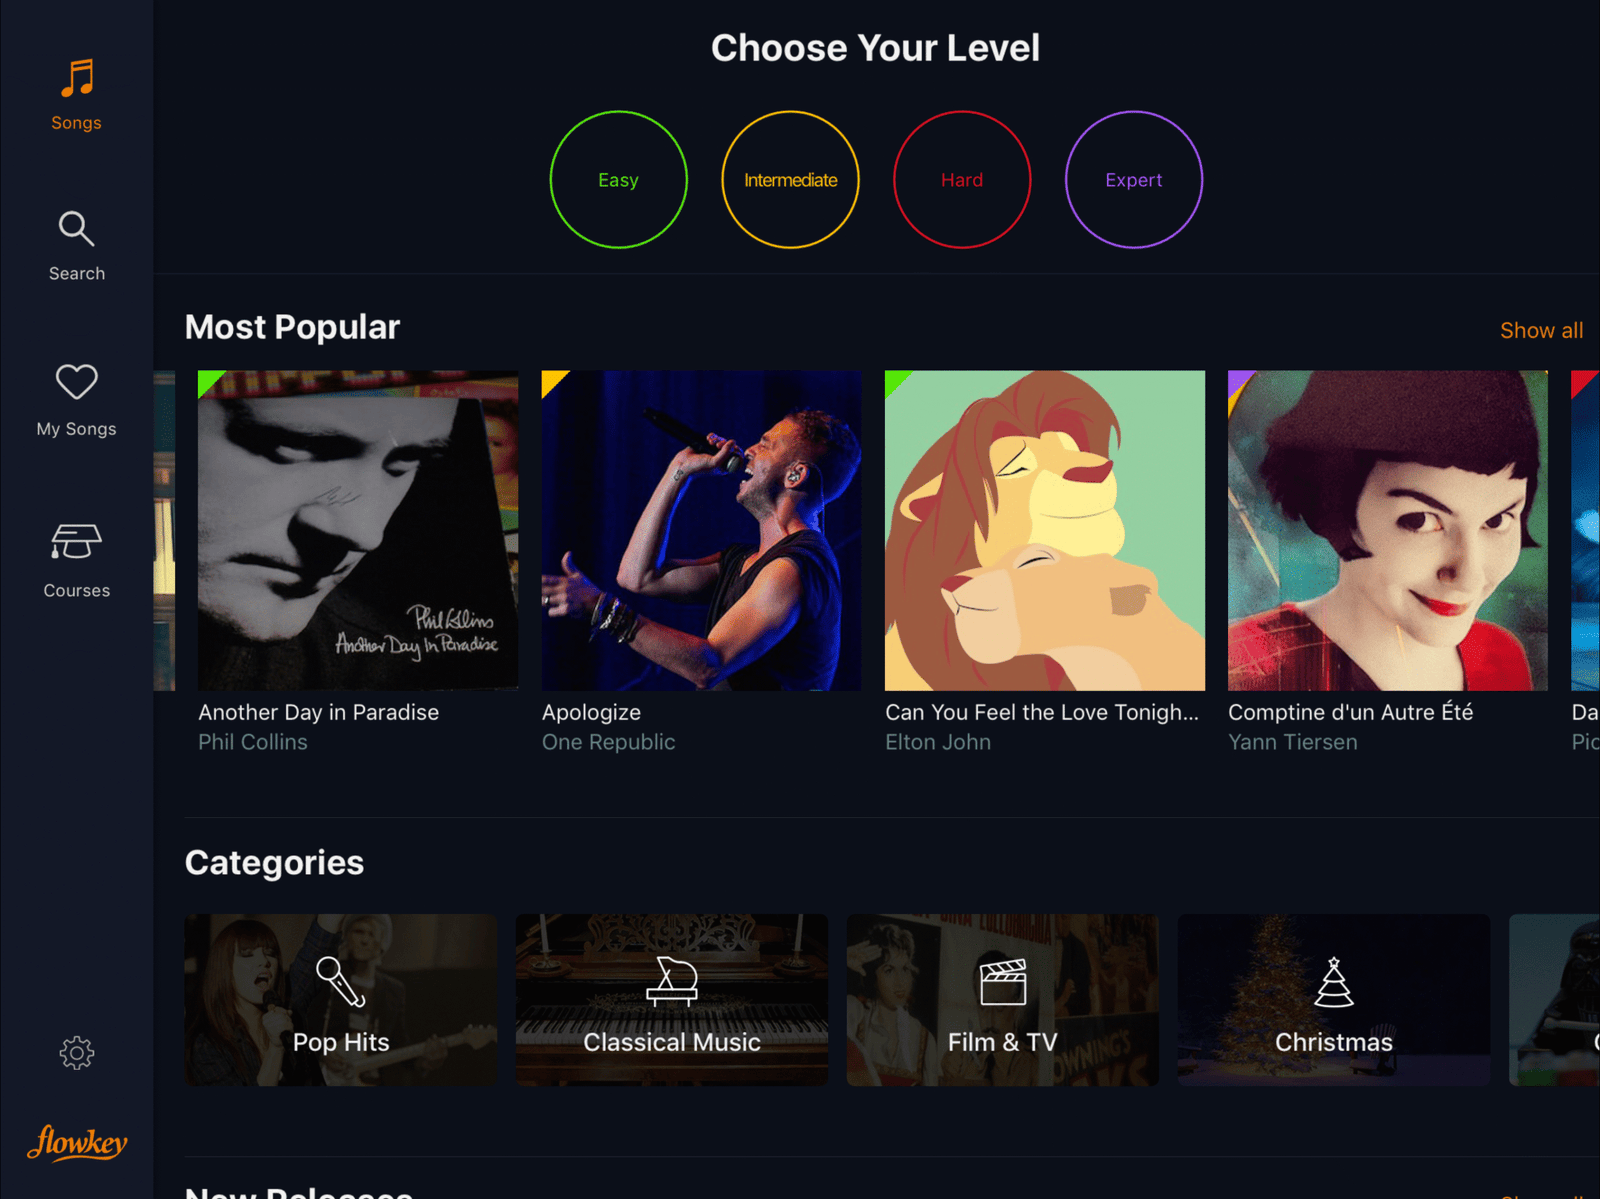Open My Songs heart icon
The width and height of the screenshot is (1600, 1199).
(x=77, y=382)
